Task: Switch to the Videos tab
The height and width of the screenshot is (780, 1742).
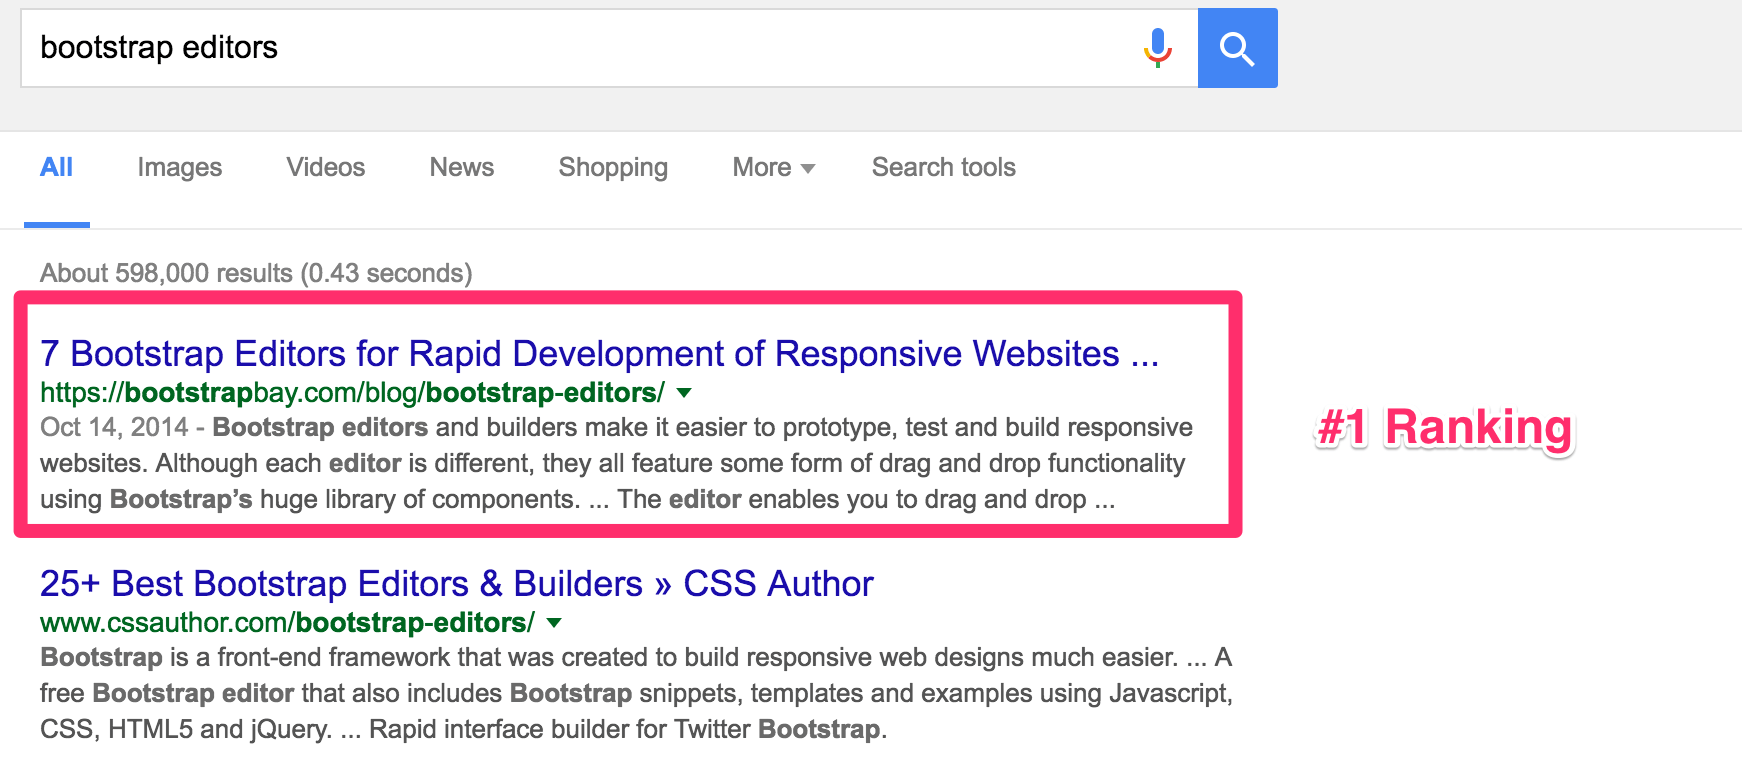Action: point(326,167)
